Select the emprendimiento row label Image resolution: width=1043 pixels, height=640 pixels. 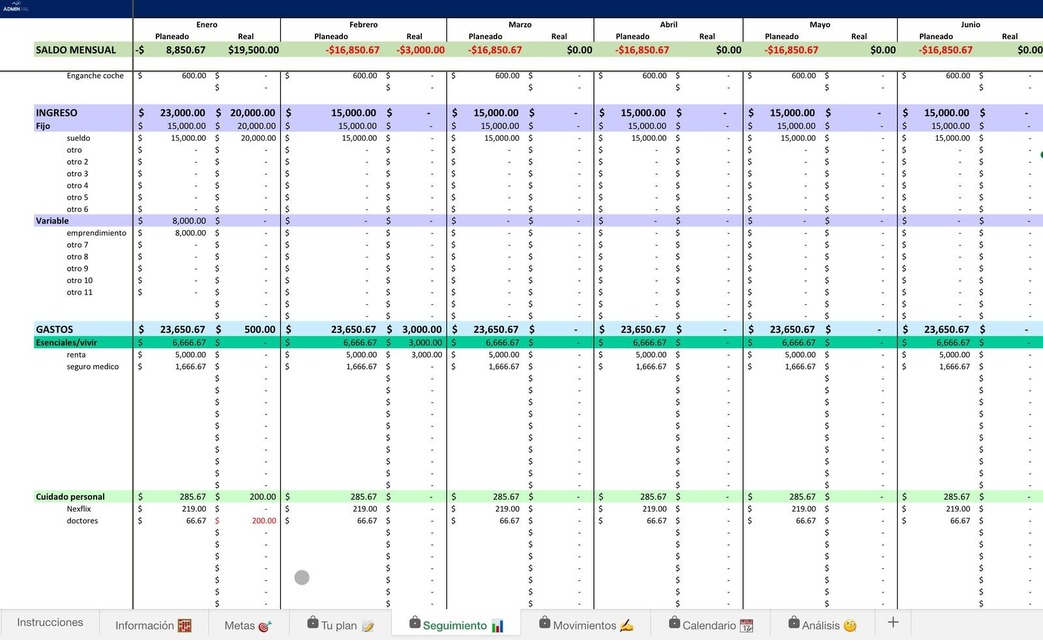click(96, 233)
